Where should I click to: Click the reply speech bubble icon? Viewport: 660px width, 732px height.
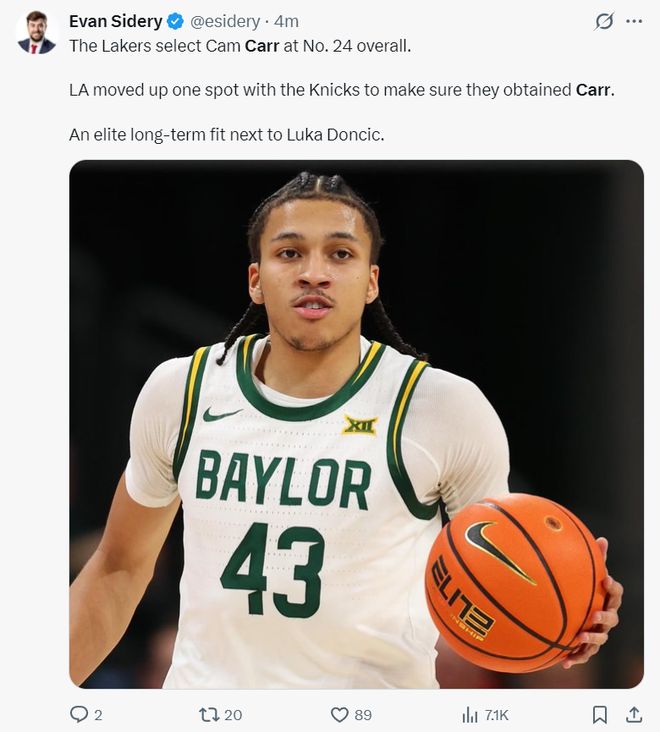78,714
